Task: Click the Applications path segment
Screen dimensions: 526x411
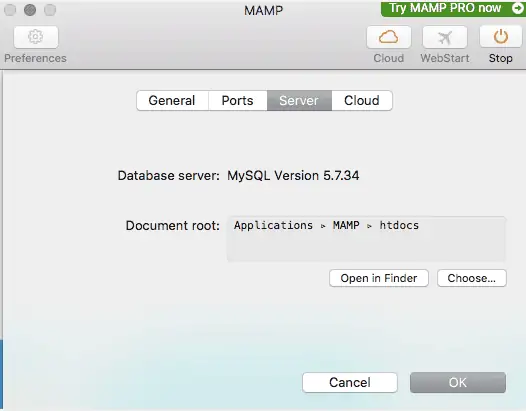Action: pos(273,225)
